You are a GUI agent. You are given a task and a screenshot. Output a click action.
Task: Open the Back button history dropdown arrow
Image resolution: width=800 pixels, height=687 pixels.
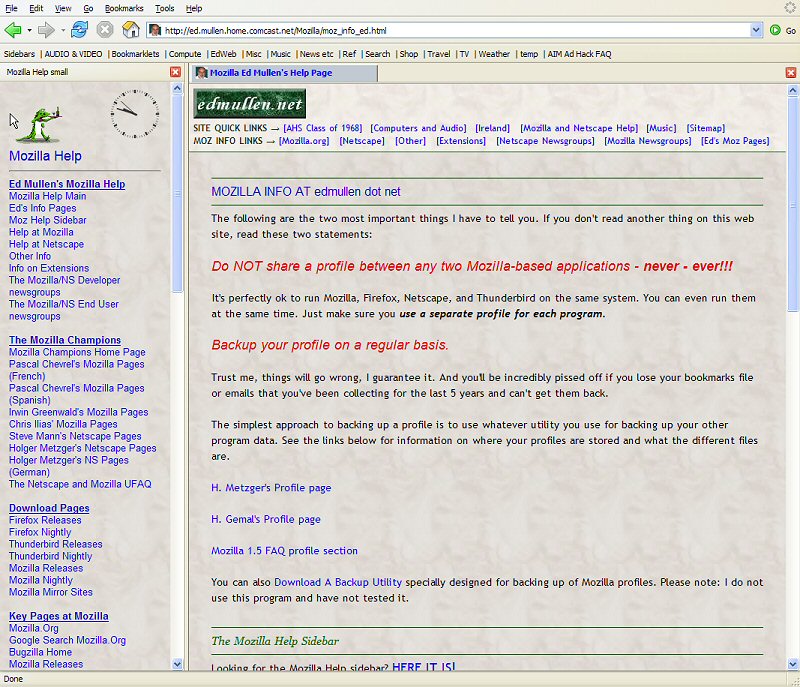pos(29,30)
